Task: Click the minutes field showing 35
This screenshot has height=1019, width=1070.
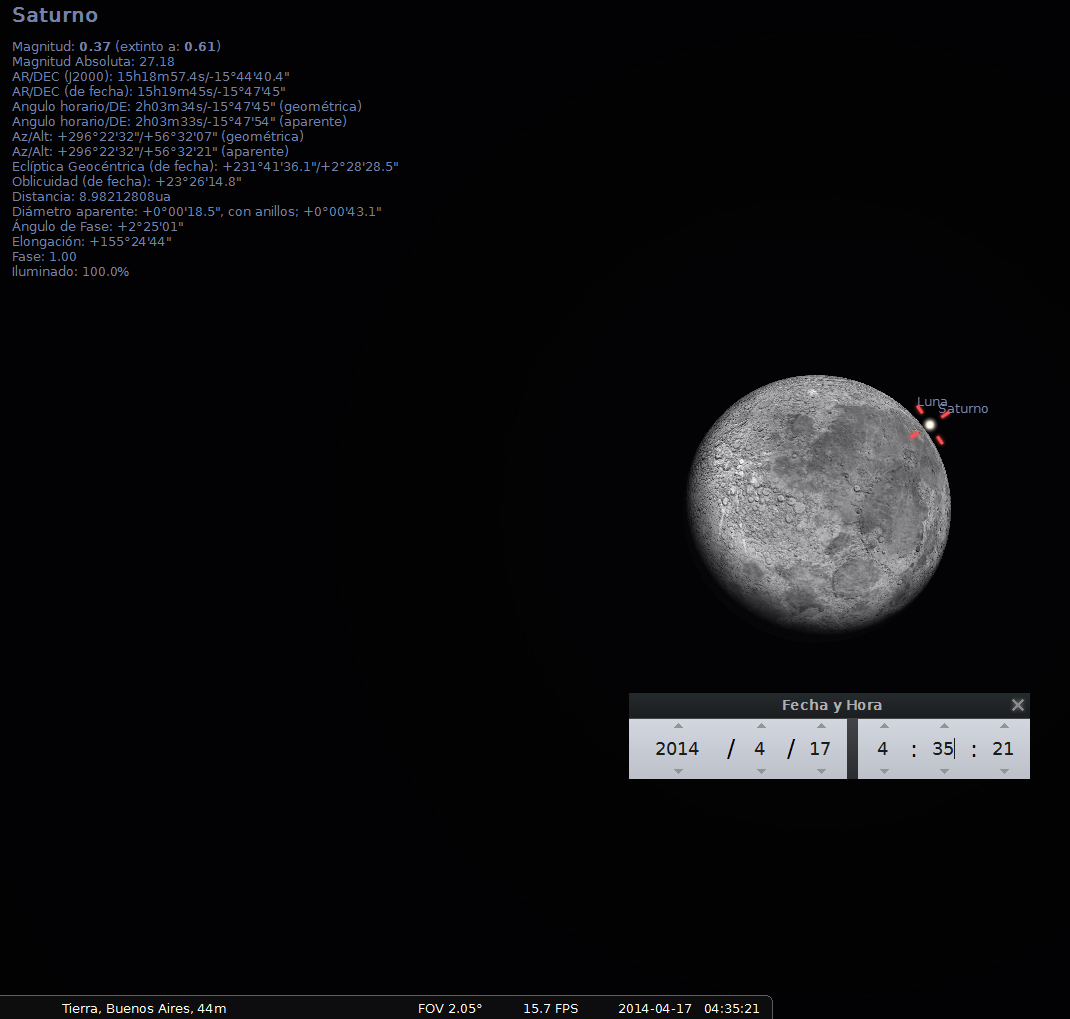Action: tap(942, 749)
